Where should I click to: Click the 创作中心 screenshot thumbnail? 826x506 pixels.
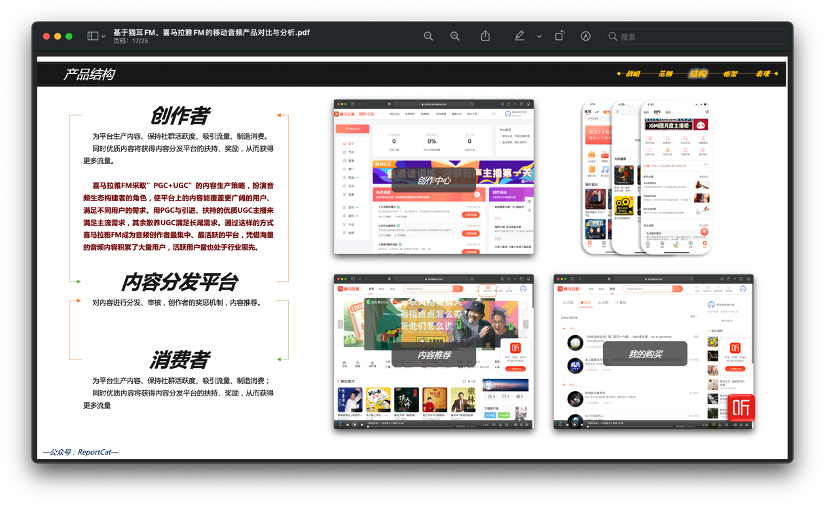tap(434, 177)
